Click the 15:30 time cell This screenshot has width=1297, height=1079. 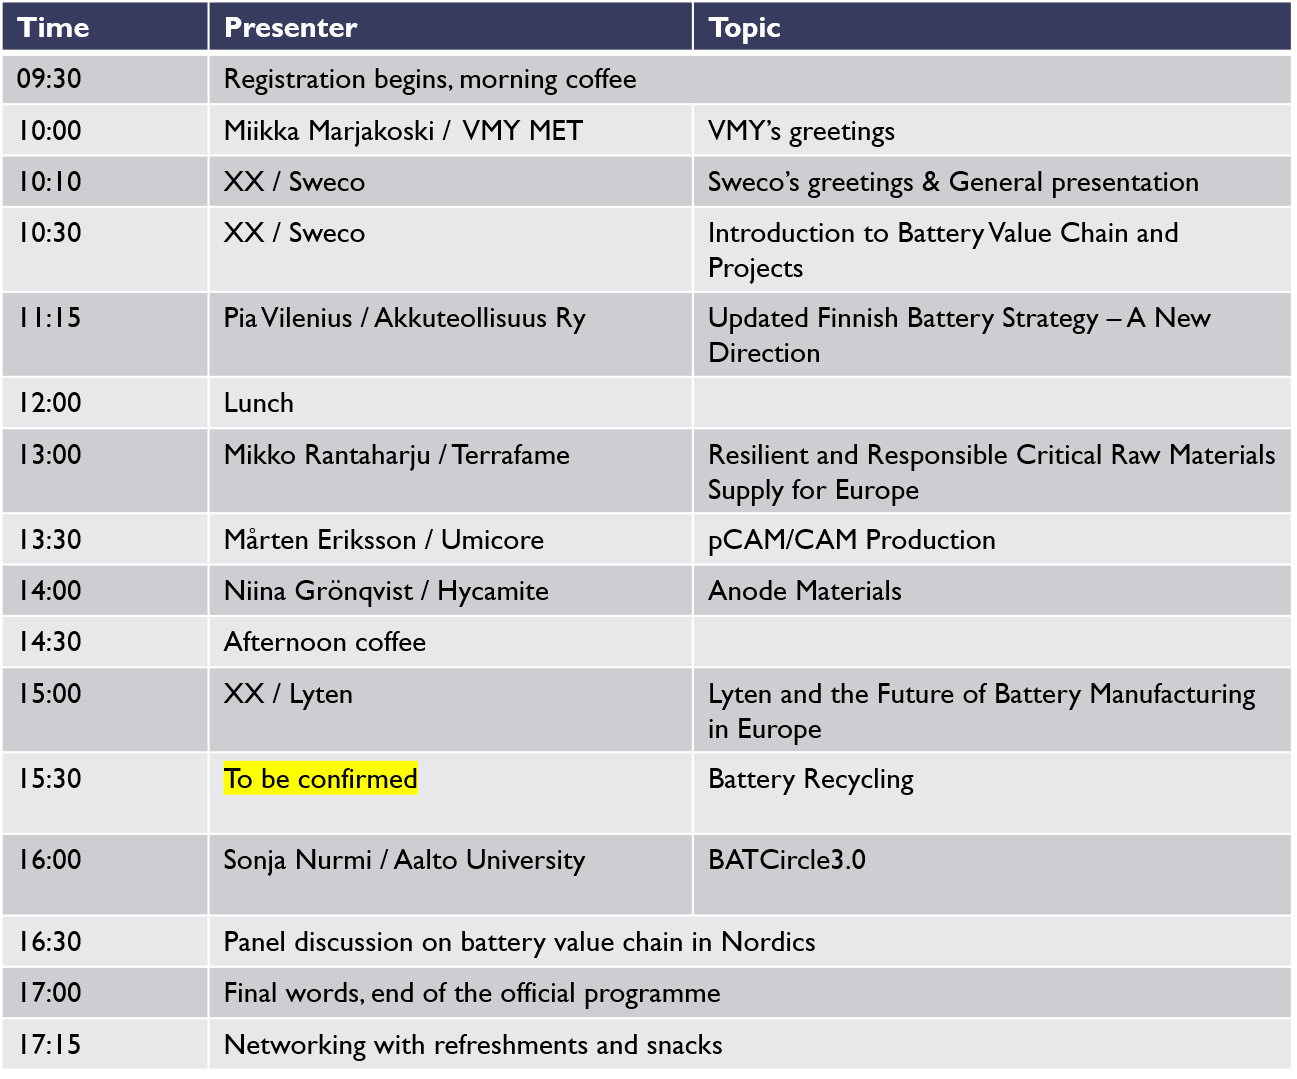click(x=105, y=793)
